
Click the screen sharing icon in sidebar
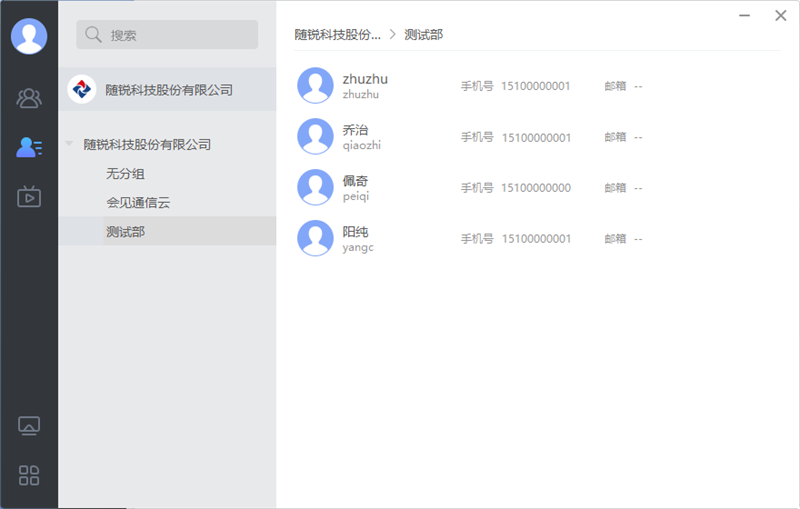coord(29,426)
